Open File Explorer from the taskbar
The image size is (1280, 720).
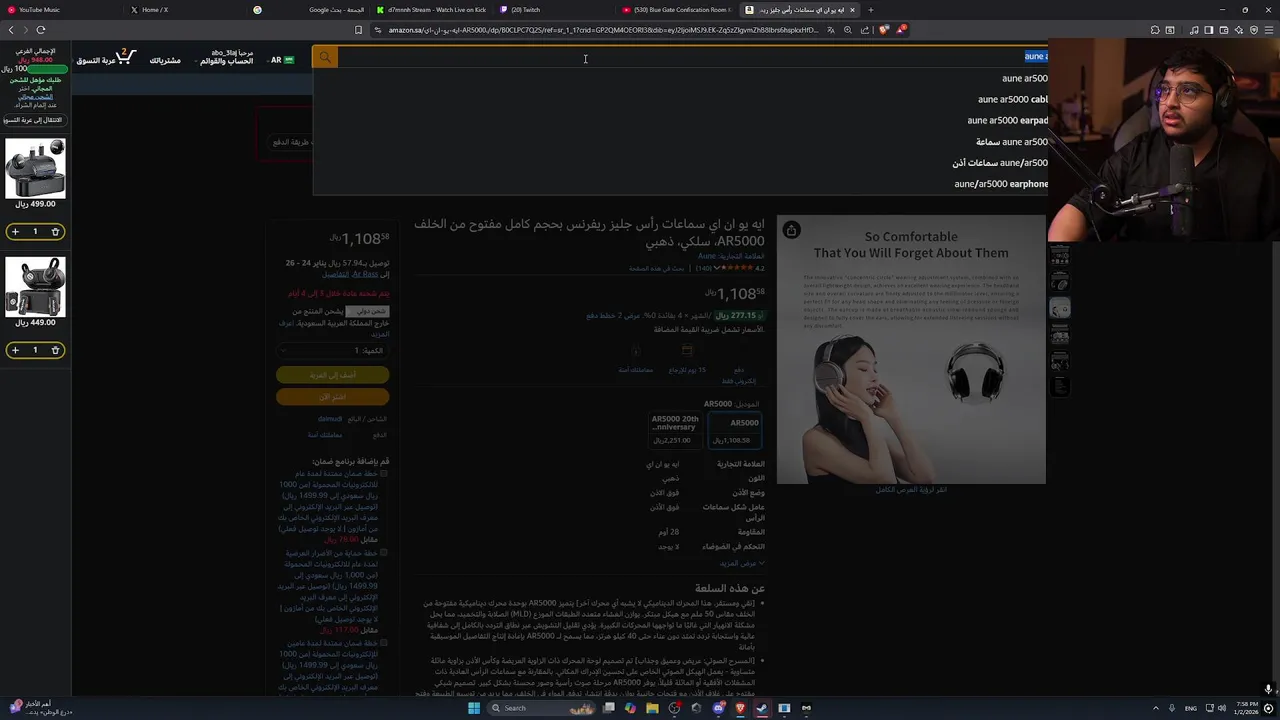652,708
